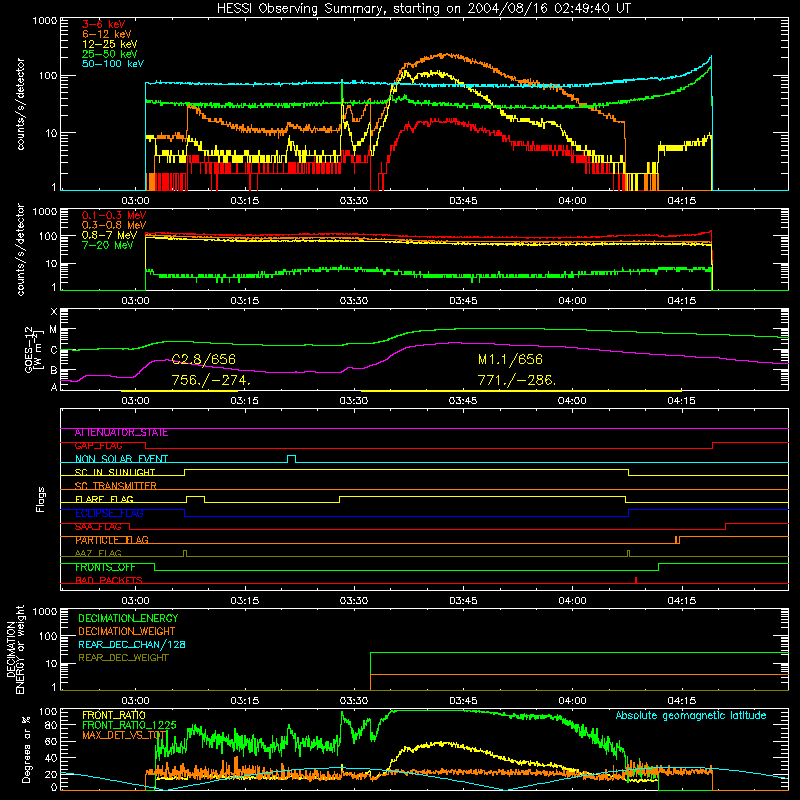
Task: Select the M1.1/656 flare annotation
Action: (x=510, y=359)
